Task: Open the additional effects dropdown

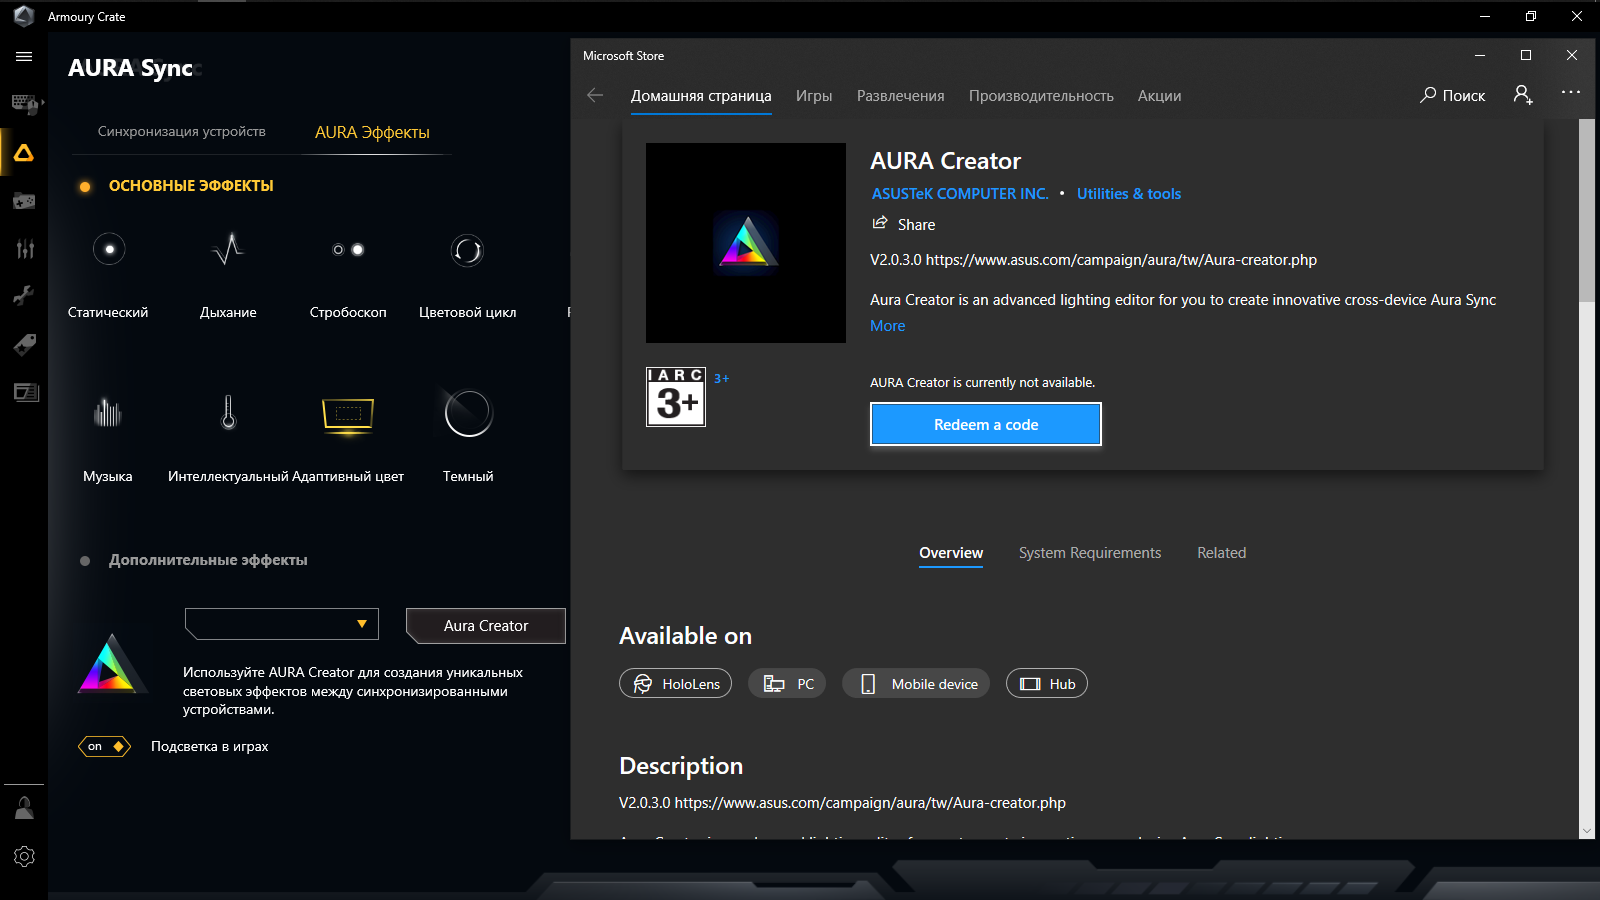Action: (282, 624)
